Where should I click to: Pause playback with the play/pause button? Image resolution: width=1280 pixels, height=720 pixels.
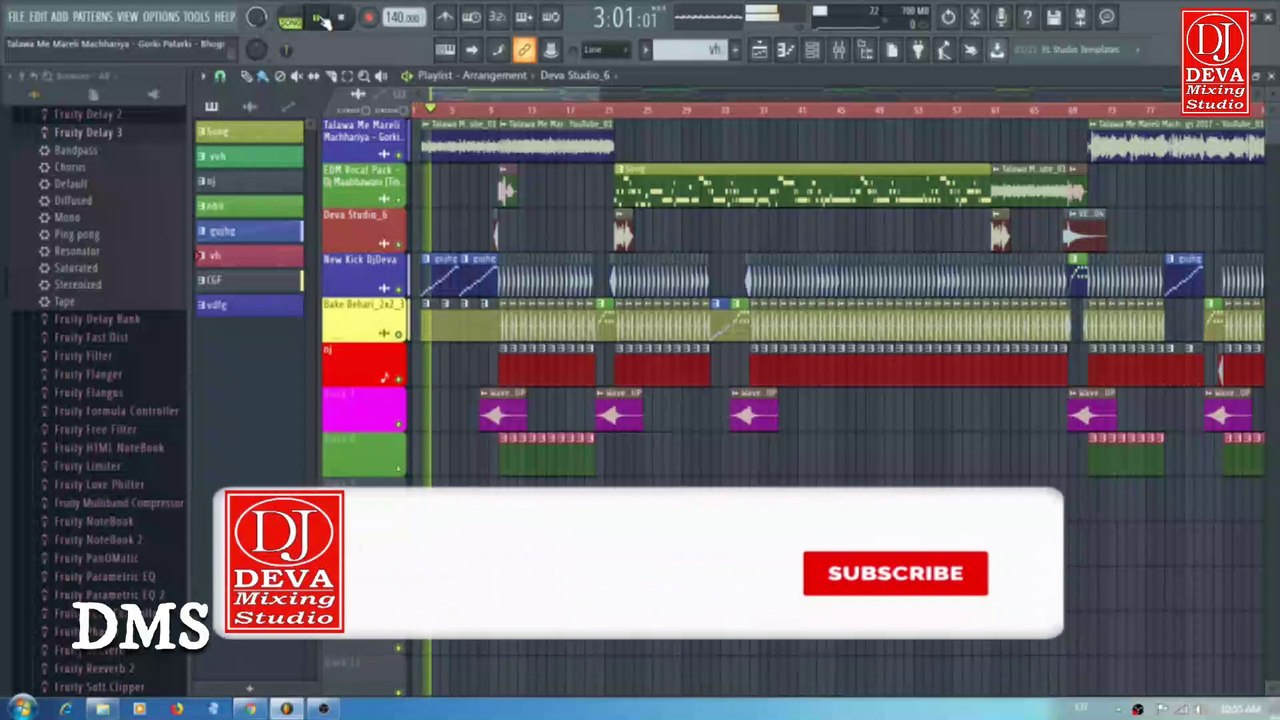(x=318, y=18)
